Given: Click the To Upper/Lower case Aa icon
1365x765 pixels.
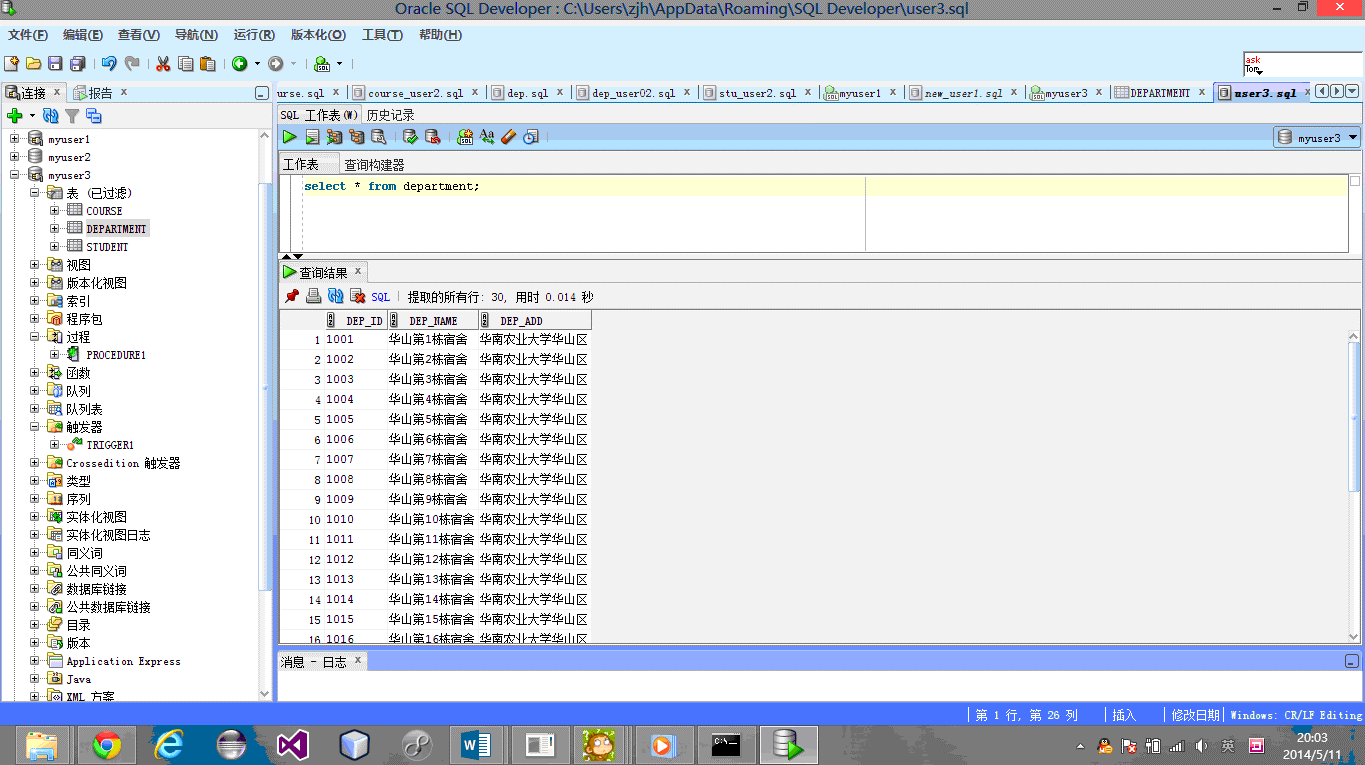Looking at the screenshot, I should pos(487,137).
